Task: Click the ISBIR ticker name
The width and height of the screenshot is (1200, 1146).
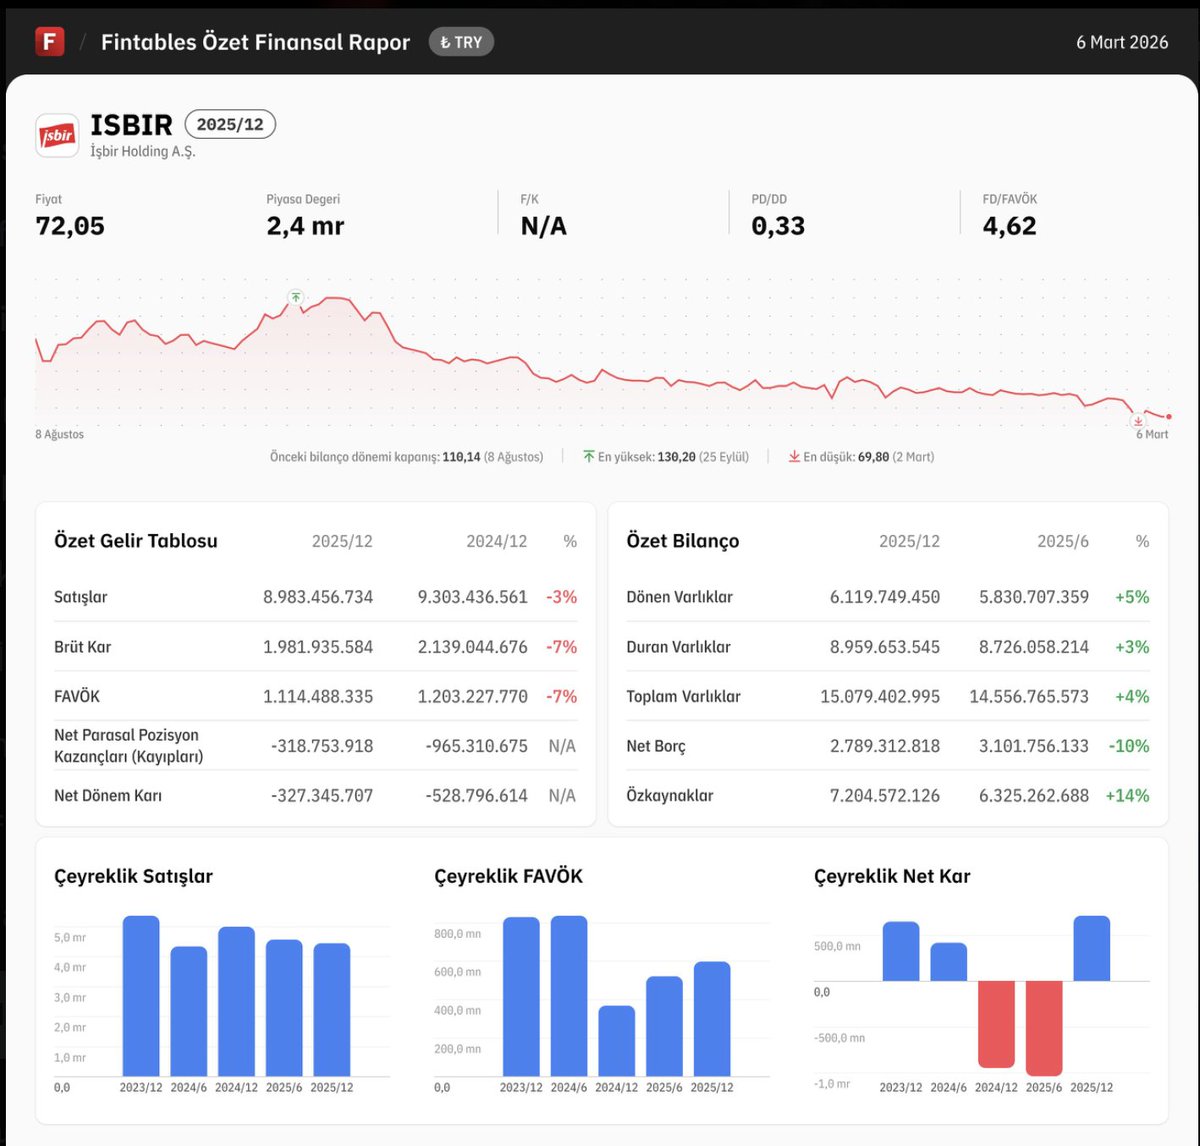Action: pyautogui.click(x=131, y=125)
